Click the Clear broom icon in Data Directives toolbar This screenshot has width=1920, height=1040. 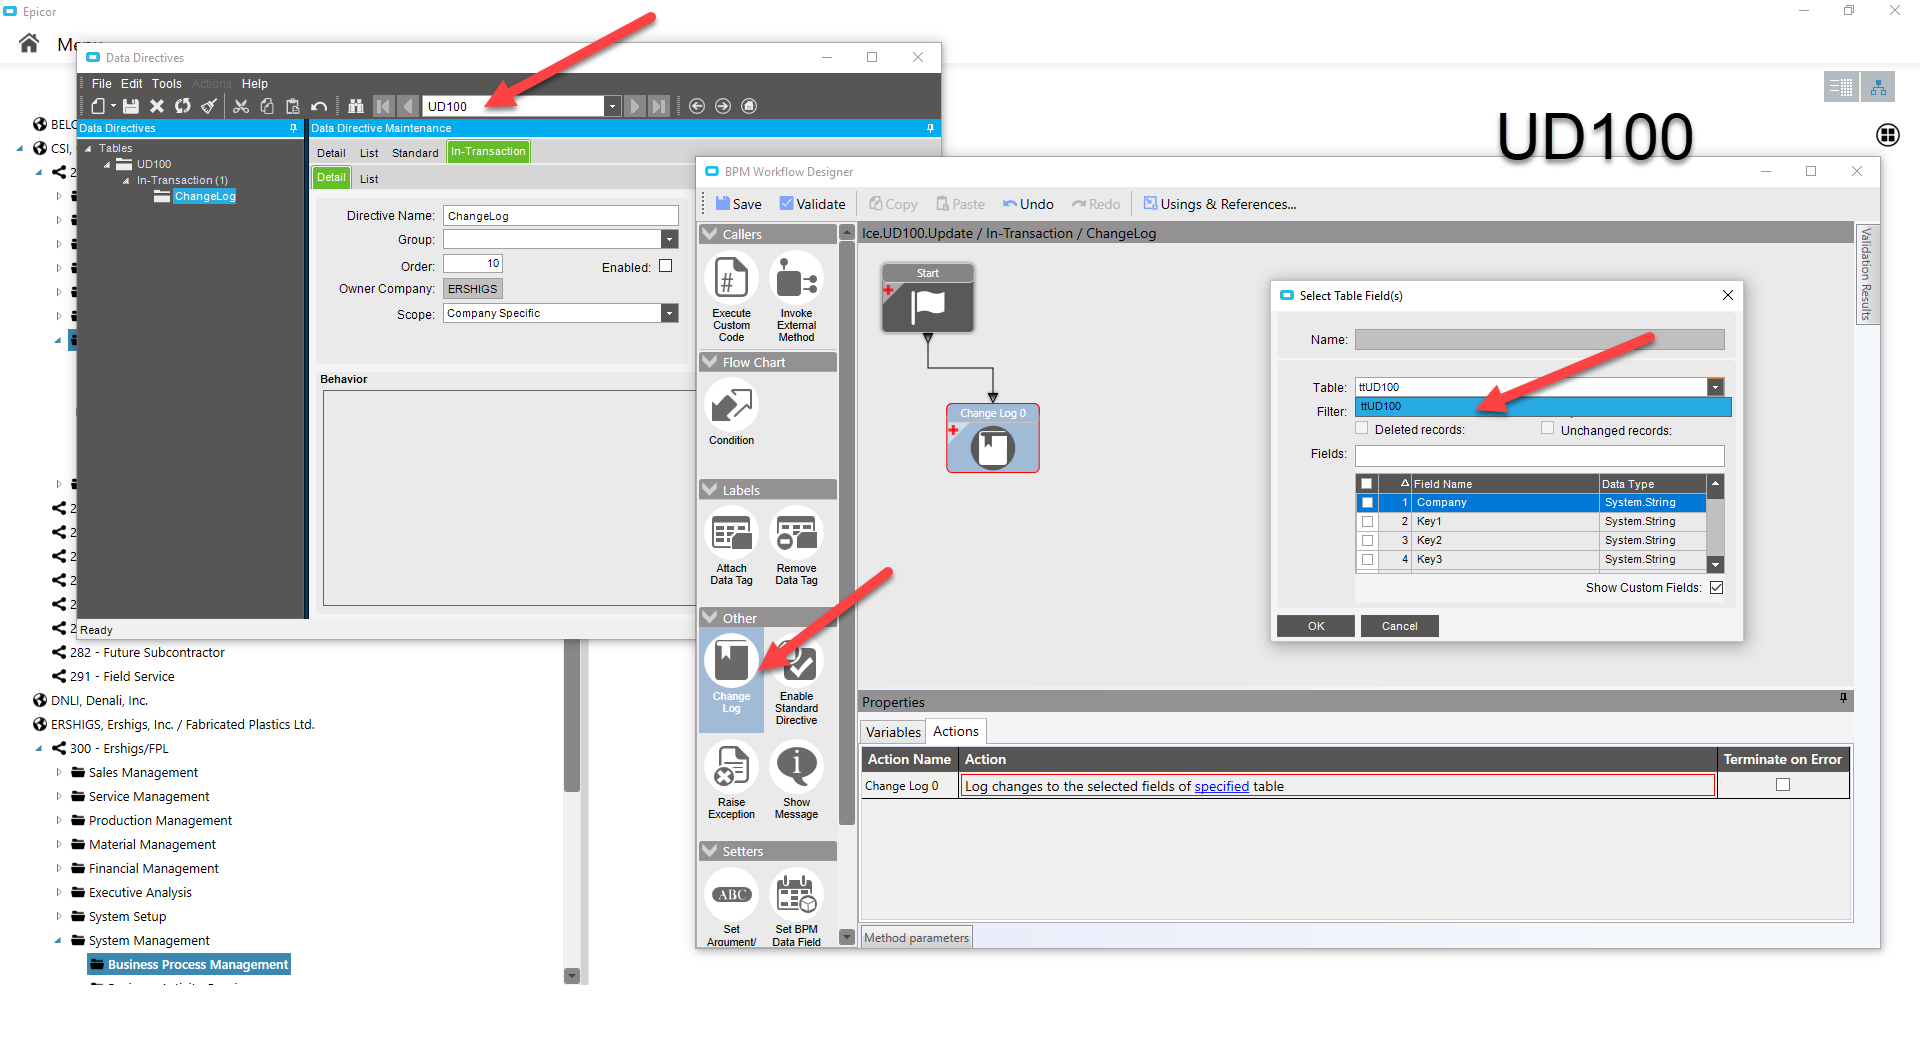point(209,106)
